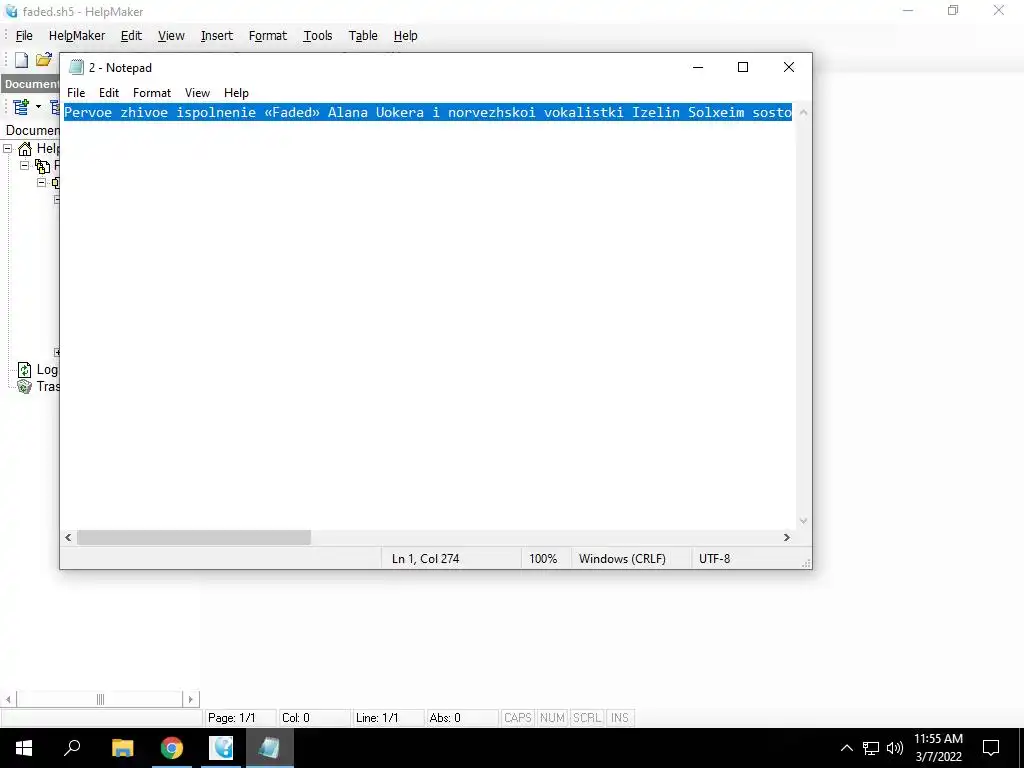Switch to HelpMaker taskbar button
The width and height of the screenshot is (1024, 768).
pos(221,748)
